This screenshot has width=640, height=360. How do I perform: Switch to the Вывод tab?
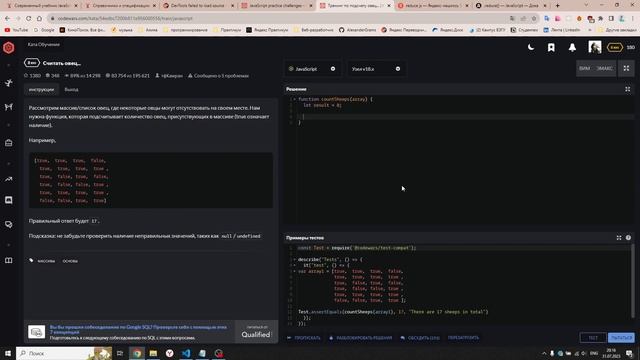71,89
